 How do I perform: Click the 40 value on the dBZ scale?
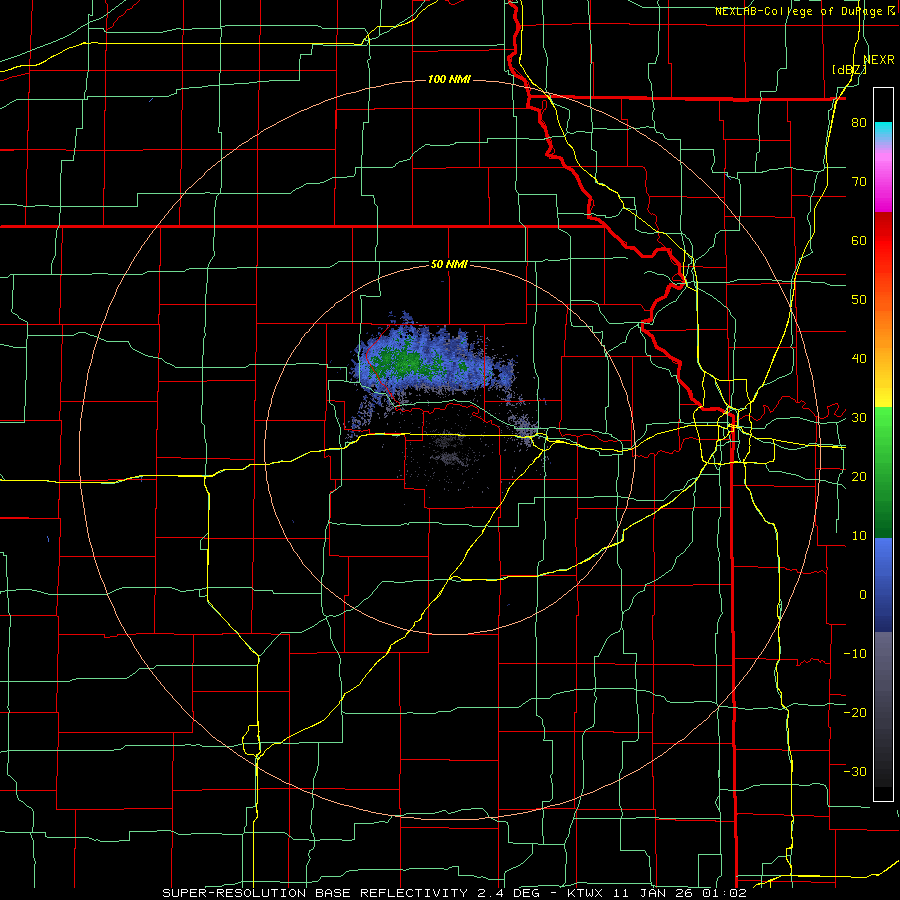[x=859, y=359]
